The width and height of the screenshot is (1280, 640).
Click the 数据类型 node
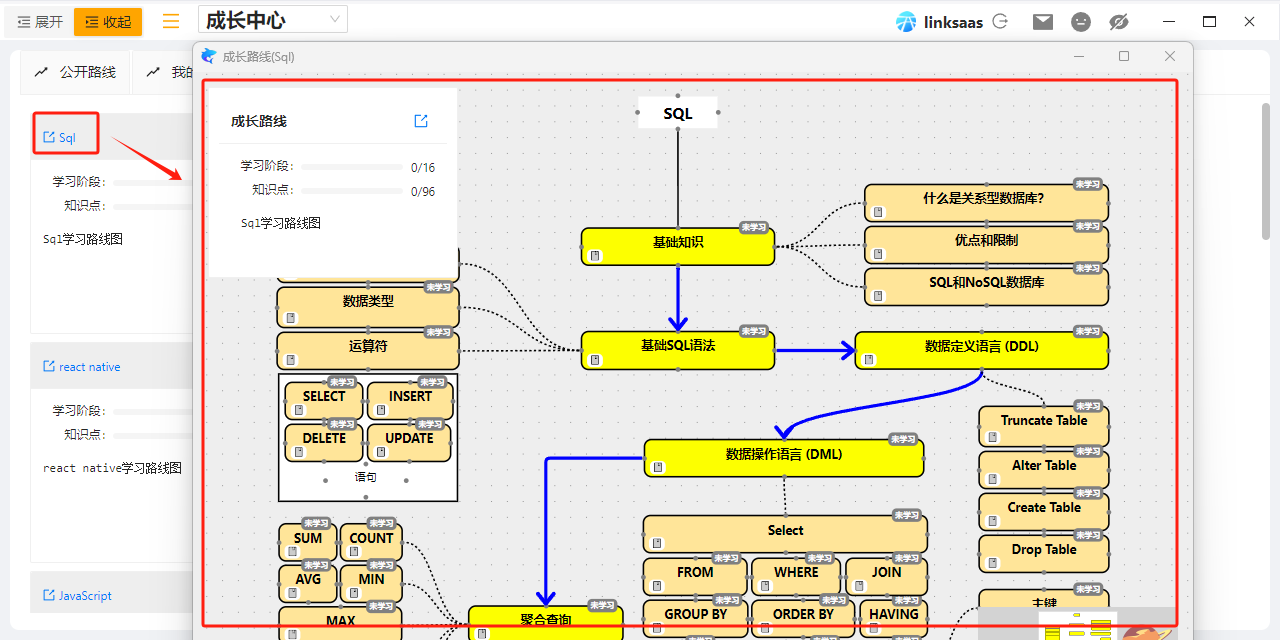(x=368, y=308)
